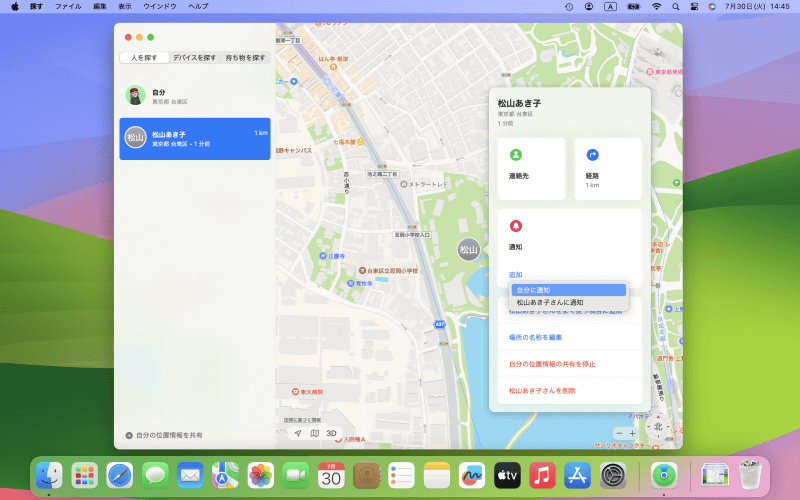The width and height of the screenshot is (800, 500).
Task: Click the plus icon beside 自分の位置情報を共有
Action: 129,435
